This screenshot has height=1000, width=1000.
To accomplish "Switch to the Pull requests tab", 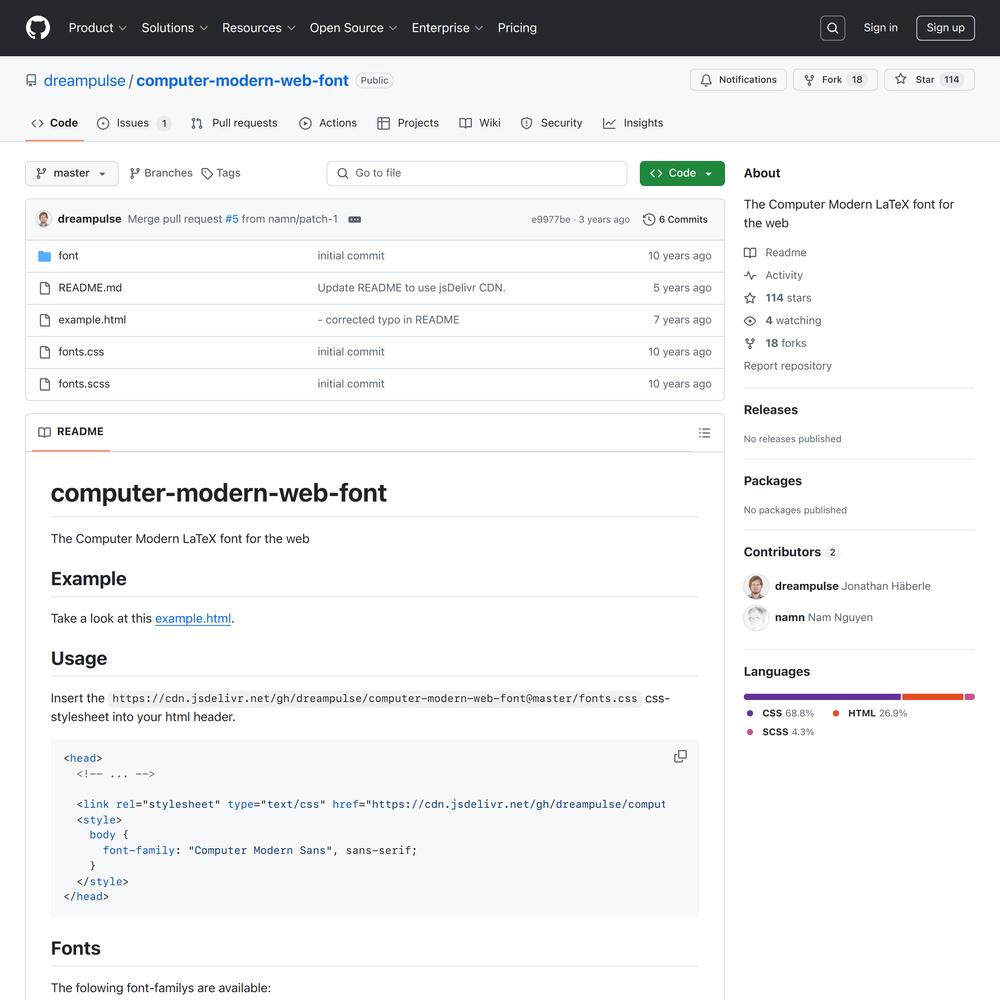I will (x=234, y=123).
